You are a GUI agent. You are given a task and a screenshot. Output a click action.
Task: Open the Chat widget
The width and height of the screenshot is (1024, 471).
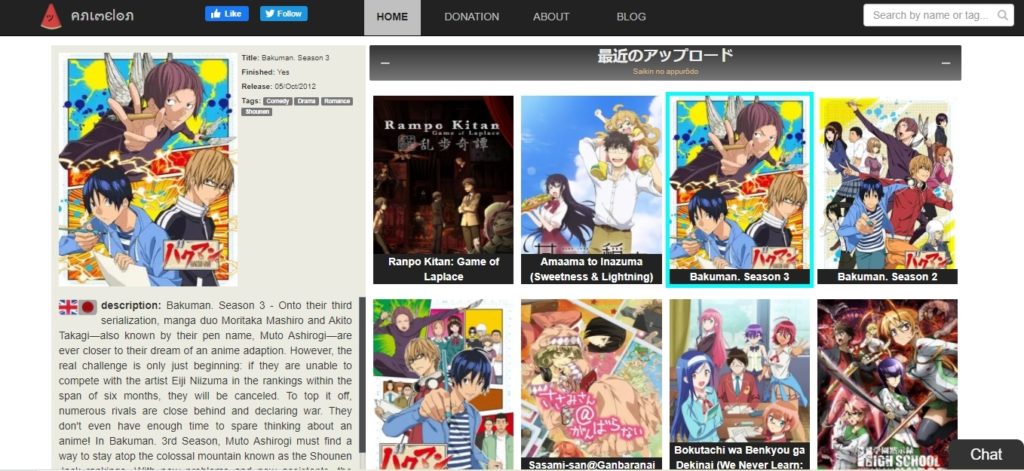click(x=985, y=455)
